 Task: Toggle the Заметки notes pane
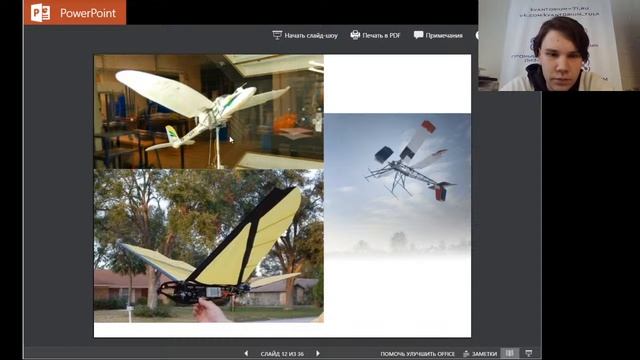click(480, 354)
